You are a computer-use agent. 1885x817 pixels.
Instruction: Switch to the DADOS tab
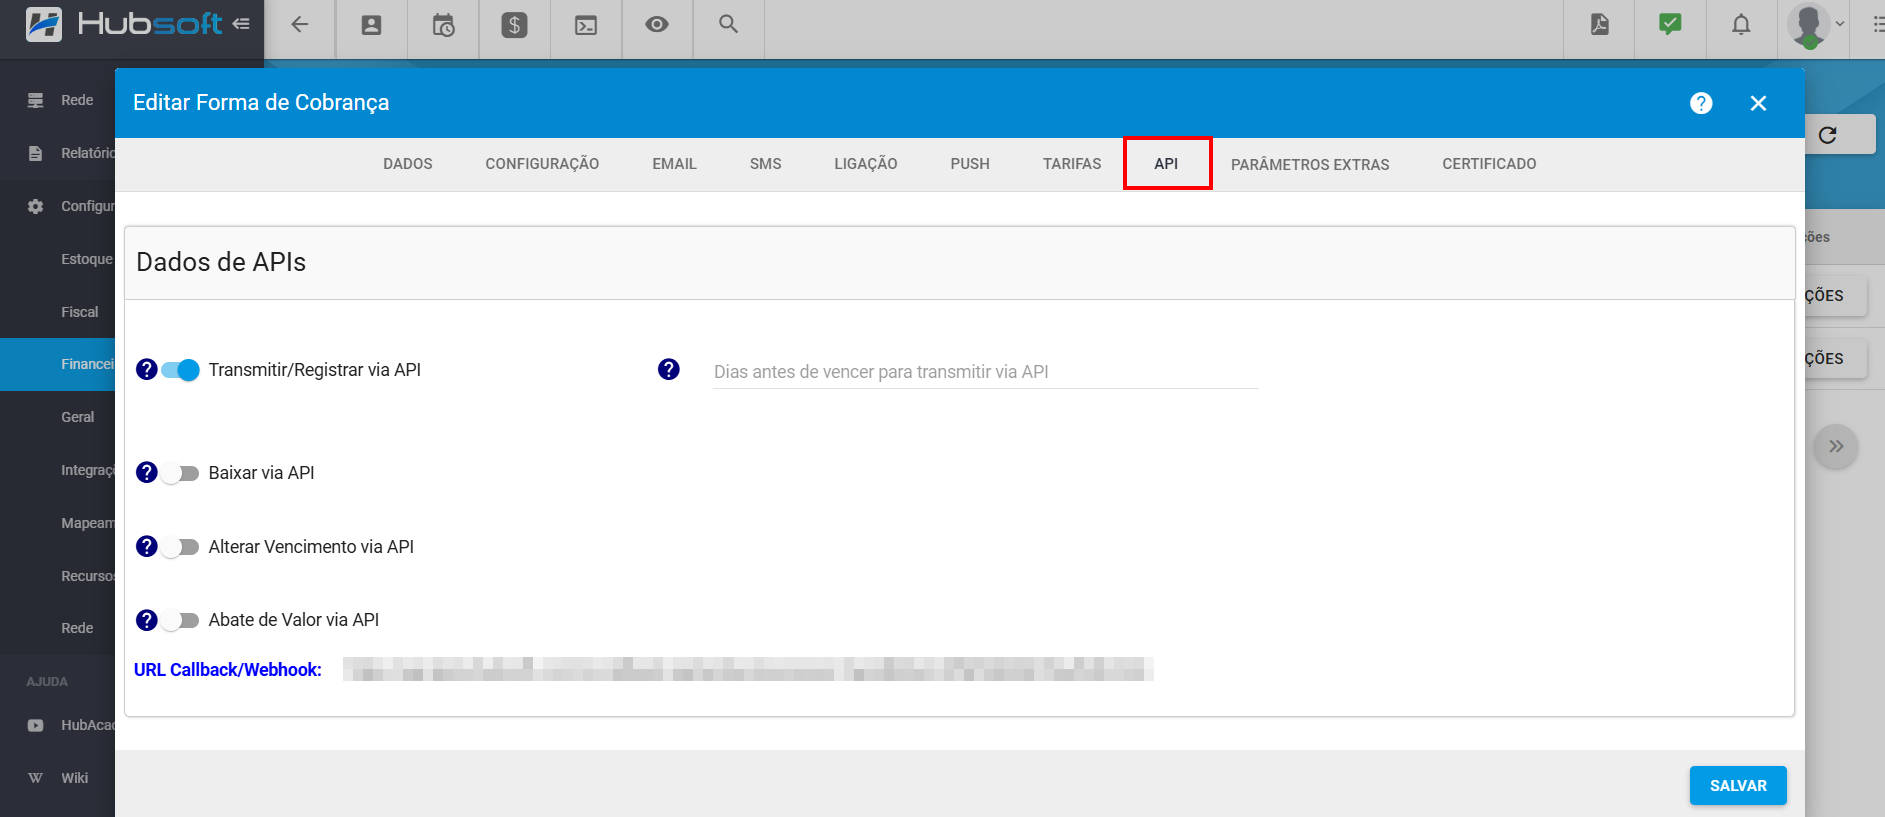(408, 164)
